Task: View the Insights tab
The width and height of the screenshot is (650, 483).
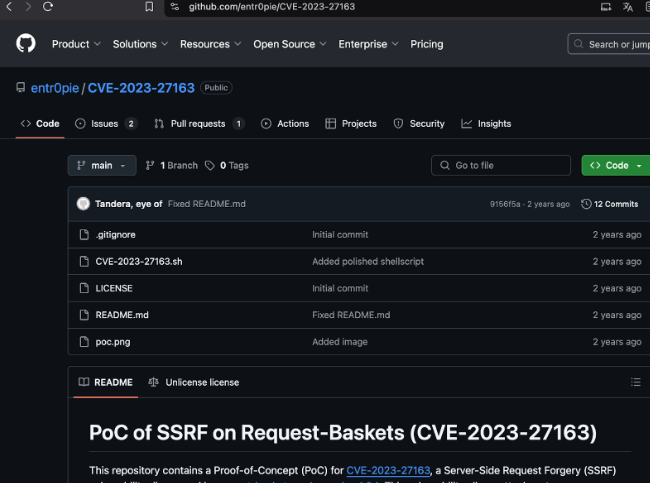Action: click(x=486, y=124)
